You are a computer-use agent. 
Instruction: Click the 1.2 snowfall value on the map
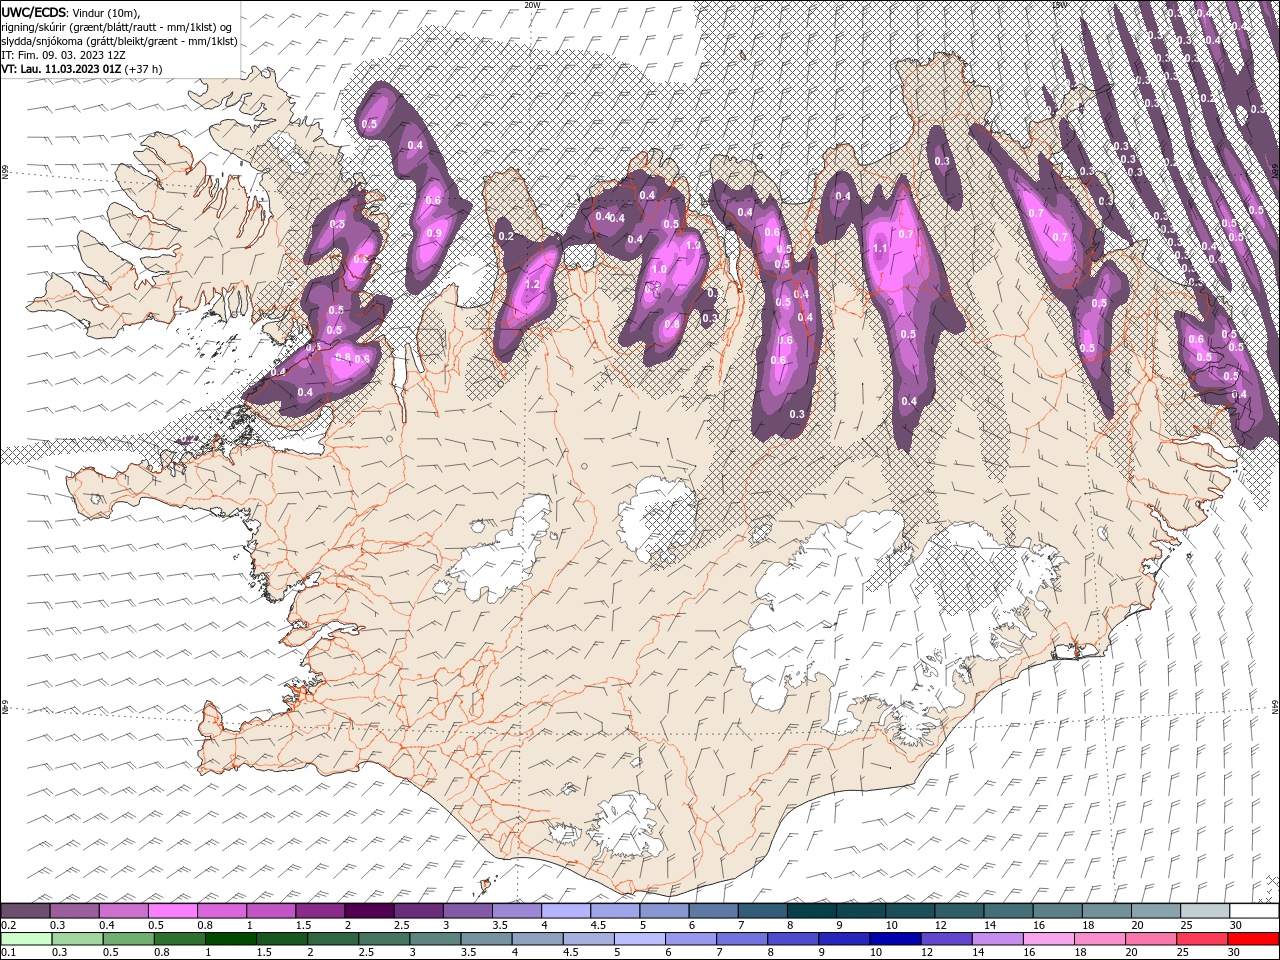pos(532,285)
